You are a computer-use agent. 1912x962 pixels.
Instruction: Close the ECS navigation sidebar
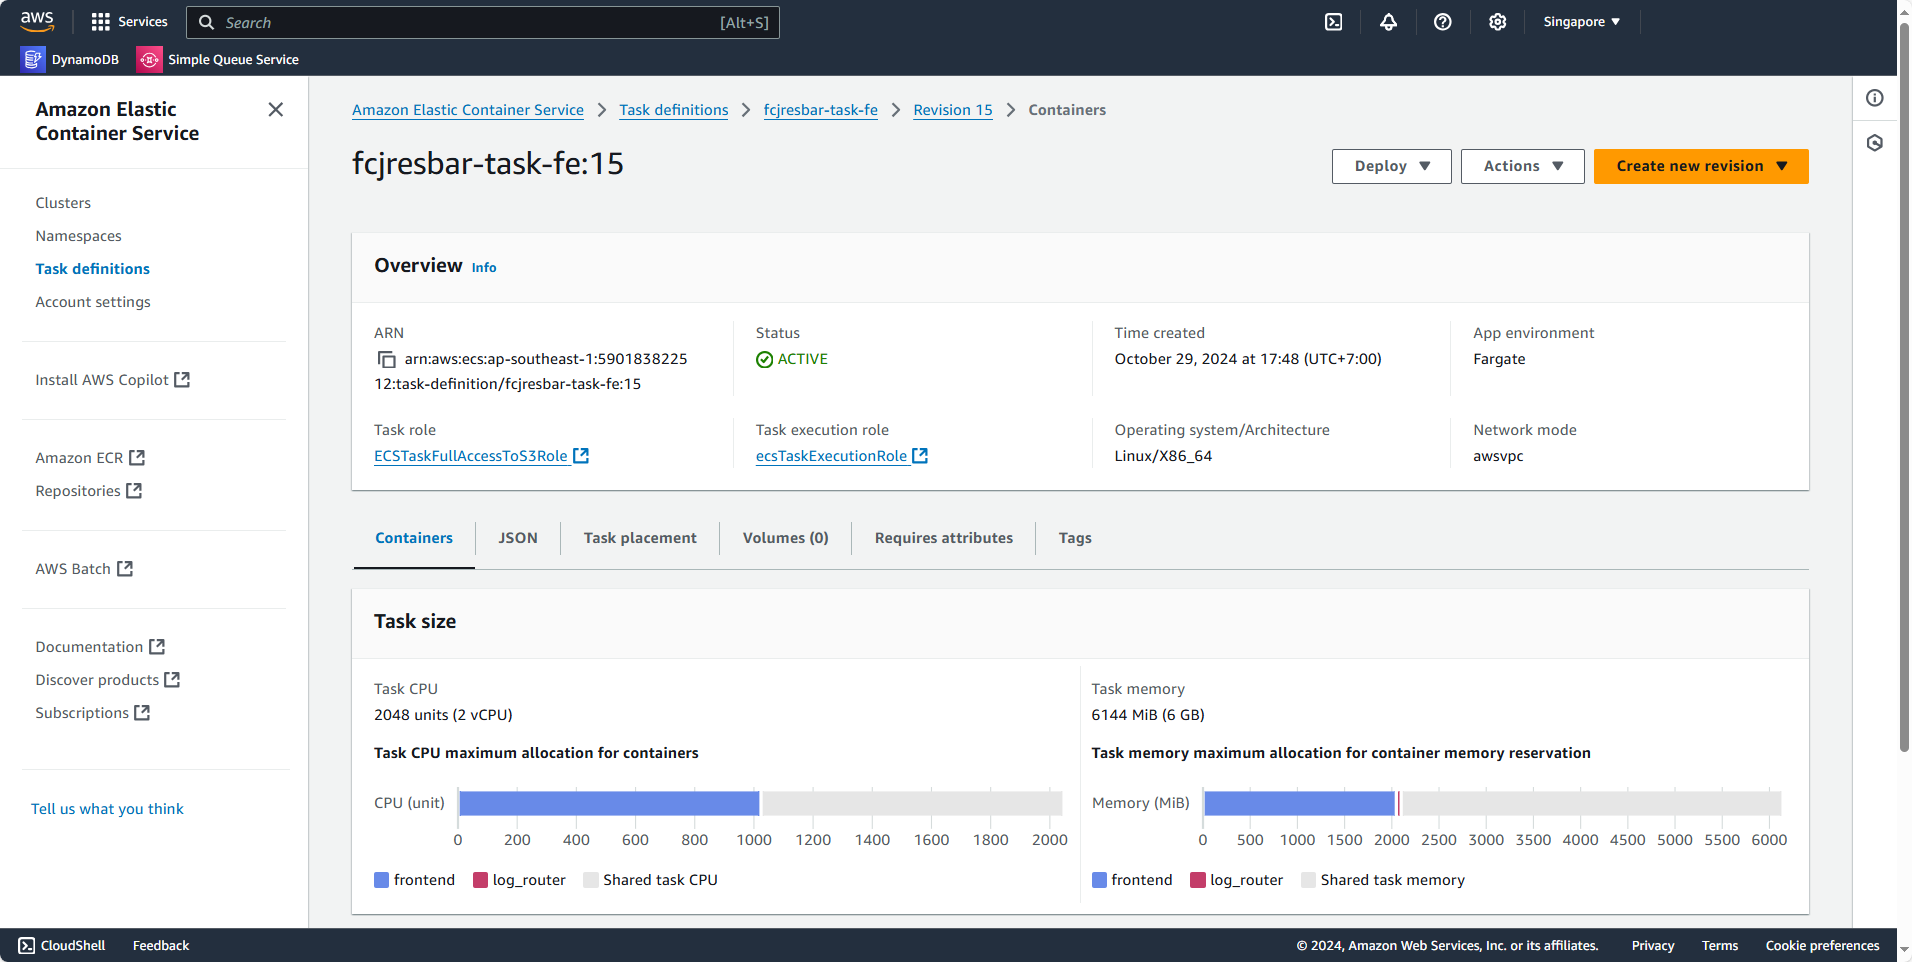pos(276,109)
